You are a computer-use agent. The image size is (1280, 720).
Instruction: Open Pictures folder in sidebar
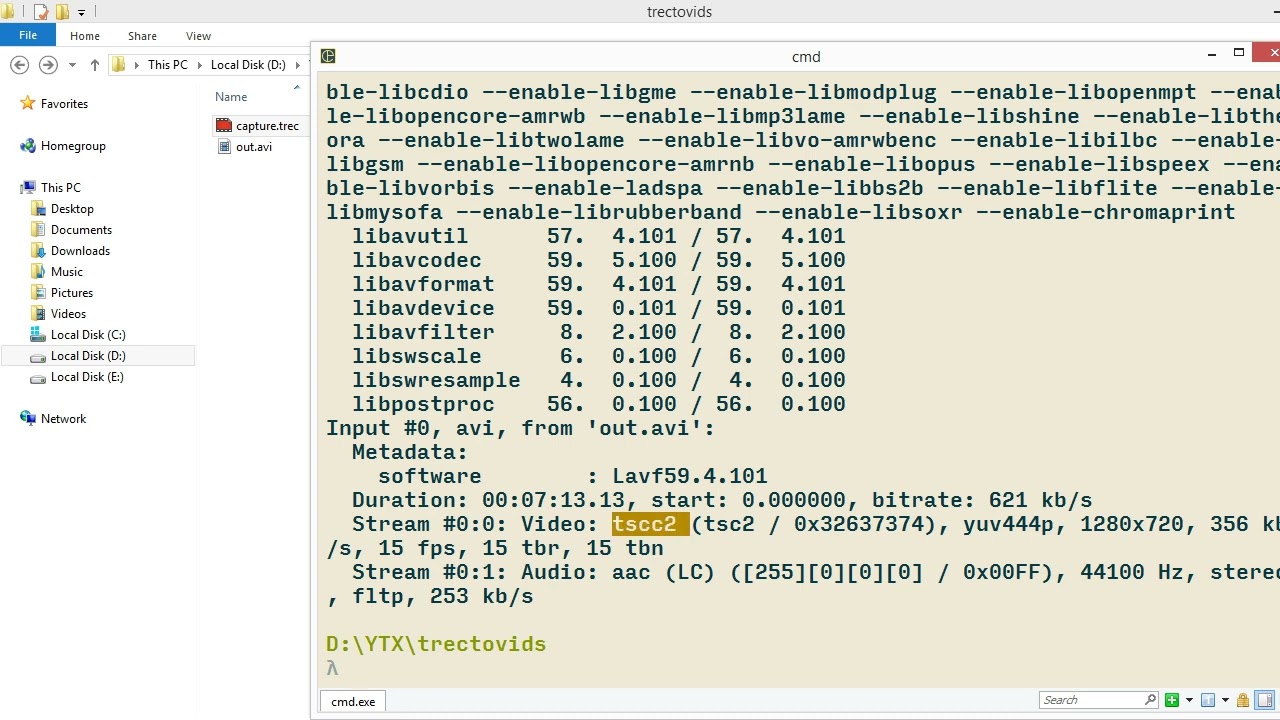(72, 293)
